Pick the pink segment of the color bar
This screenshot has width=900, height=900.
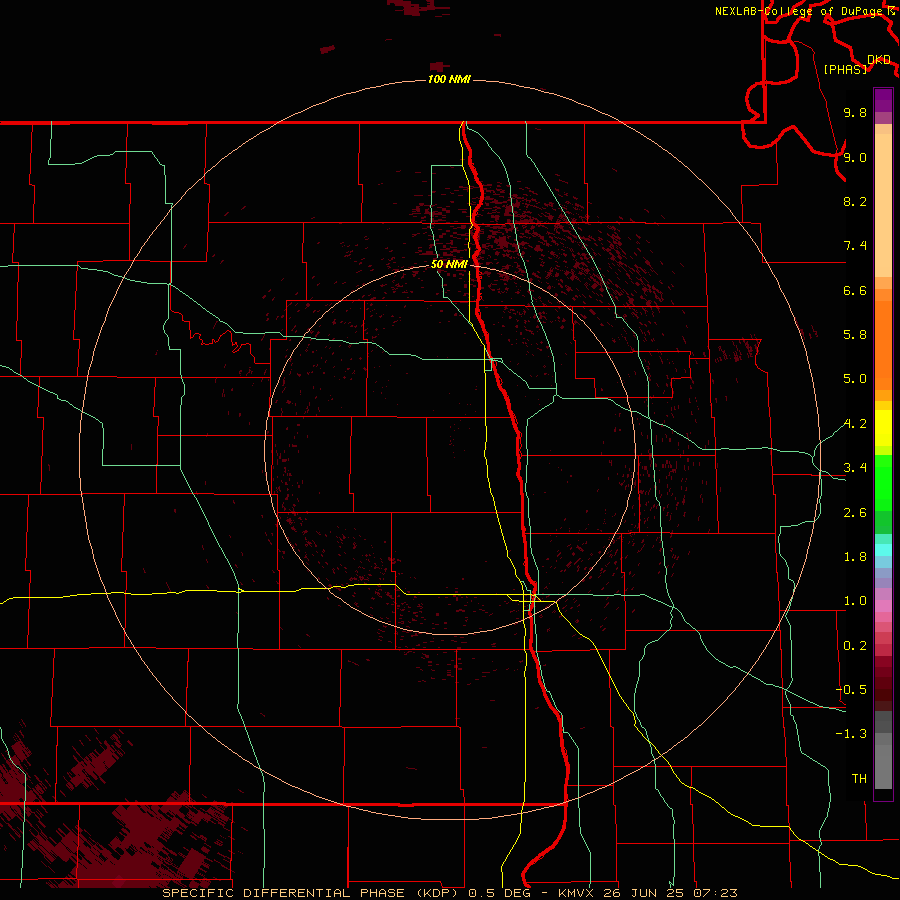pyautogui.click(x=883, y=606)
